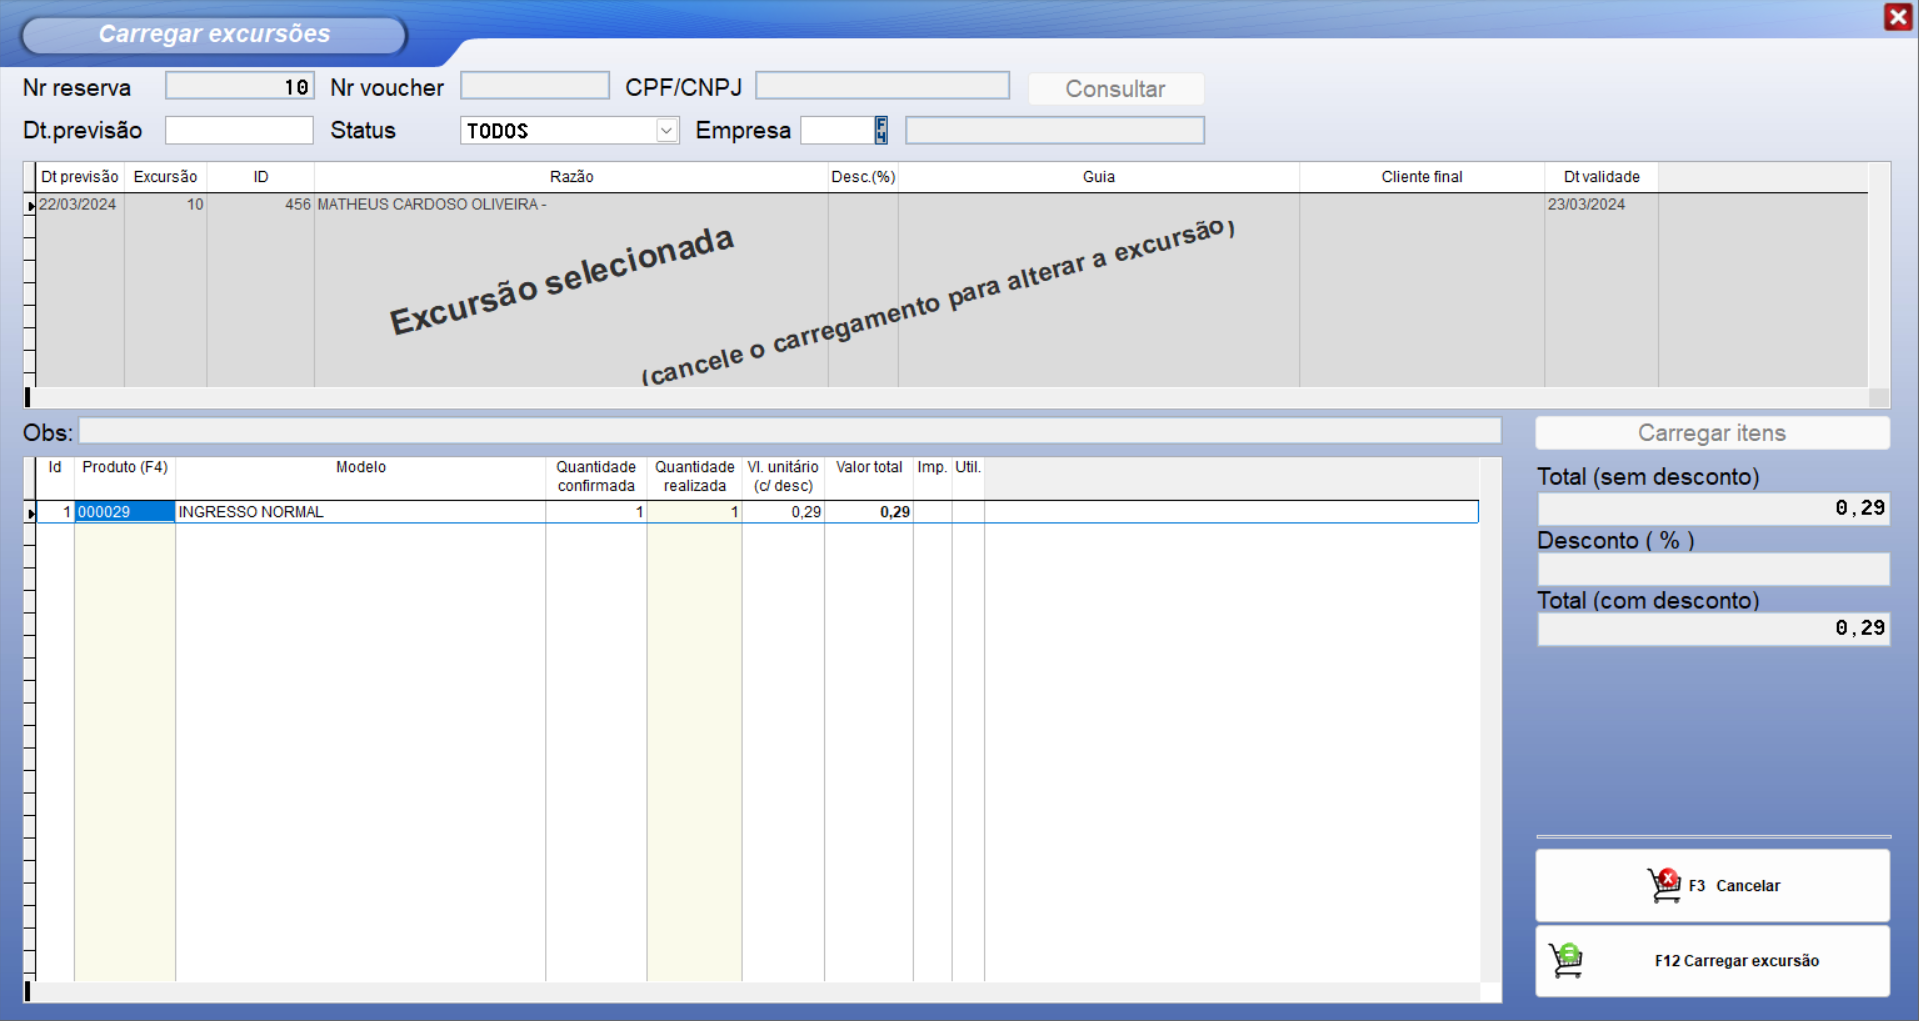Image resolution: width=1919 pixels, height=1021 pixels.
Task: Click the Produto (F4) column header
Action: 124,468
